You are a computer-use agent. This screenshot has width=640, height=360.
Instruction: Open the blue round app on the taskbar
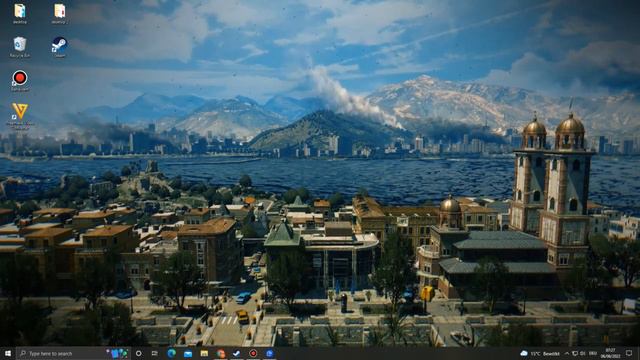coord(269,353)
